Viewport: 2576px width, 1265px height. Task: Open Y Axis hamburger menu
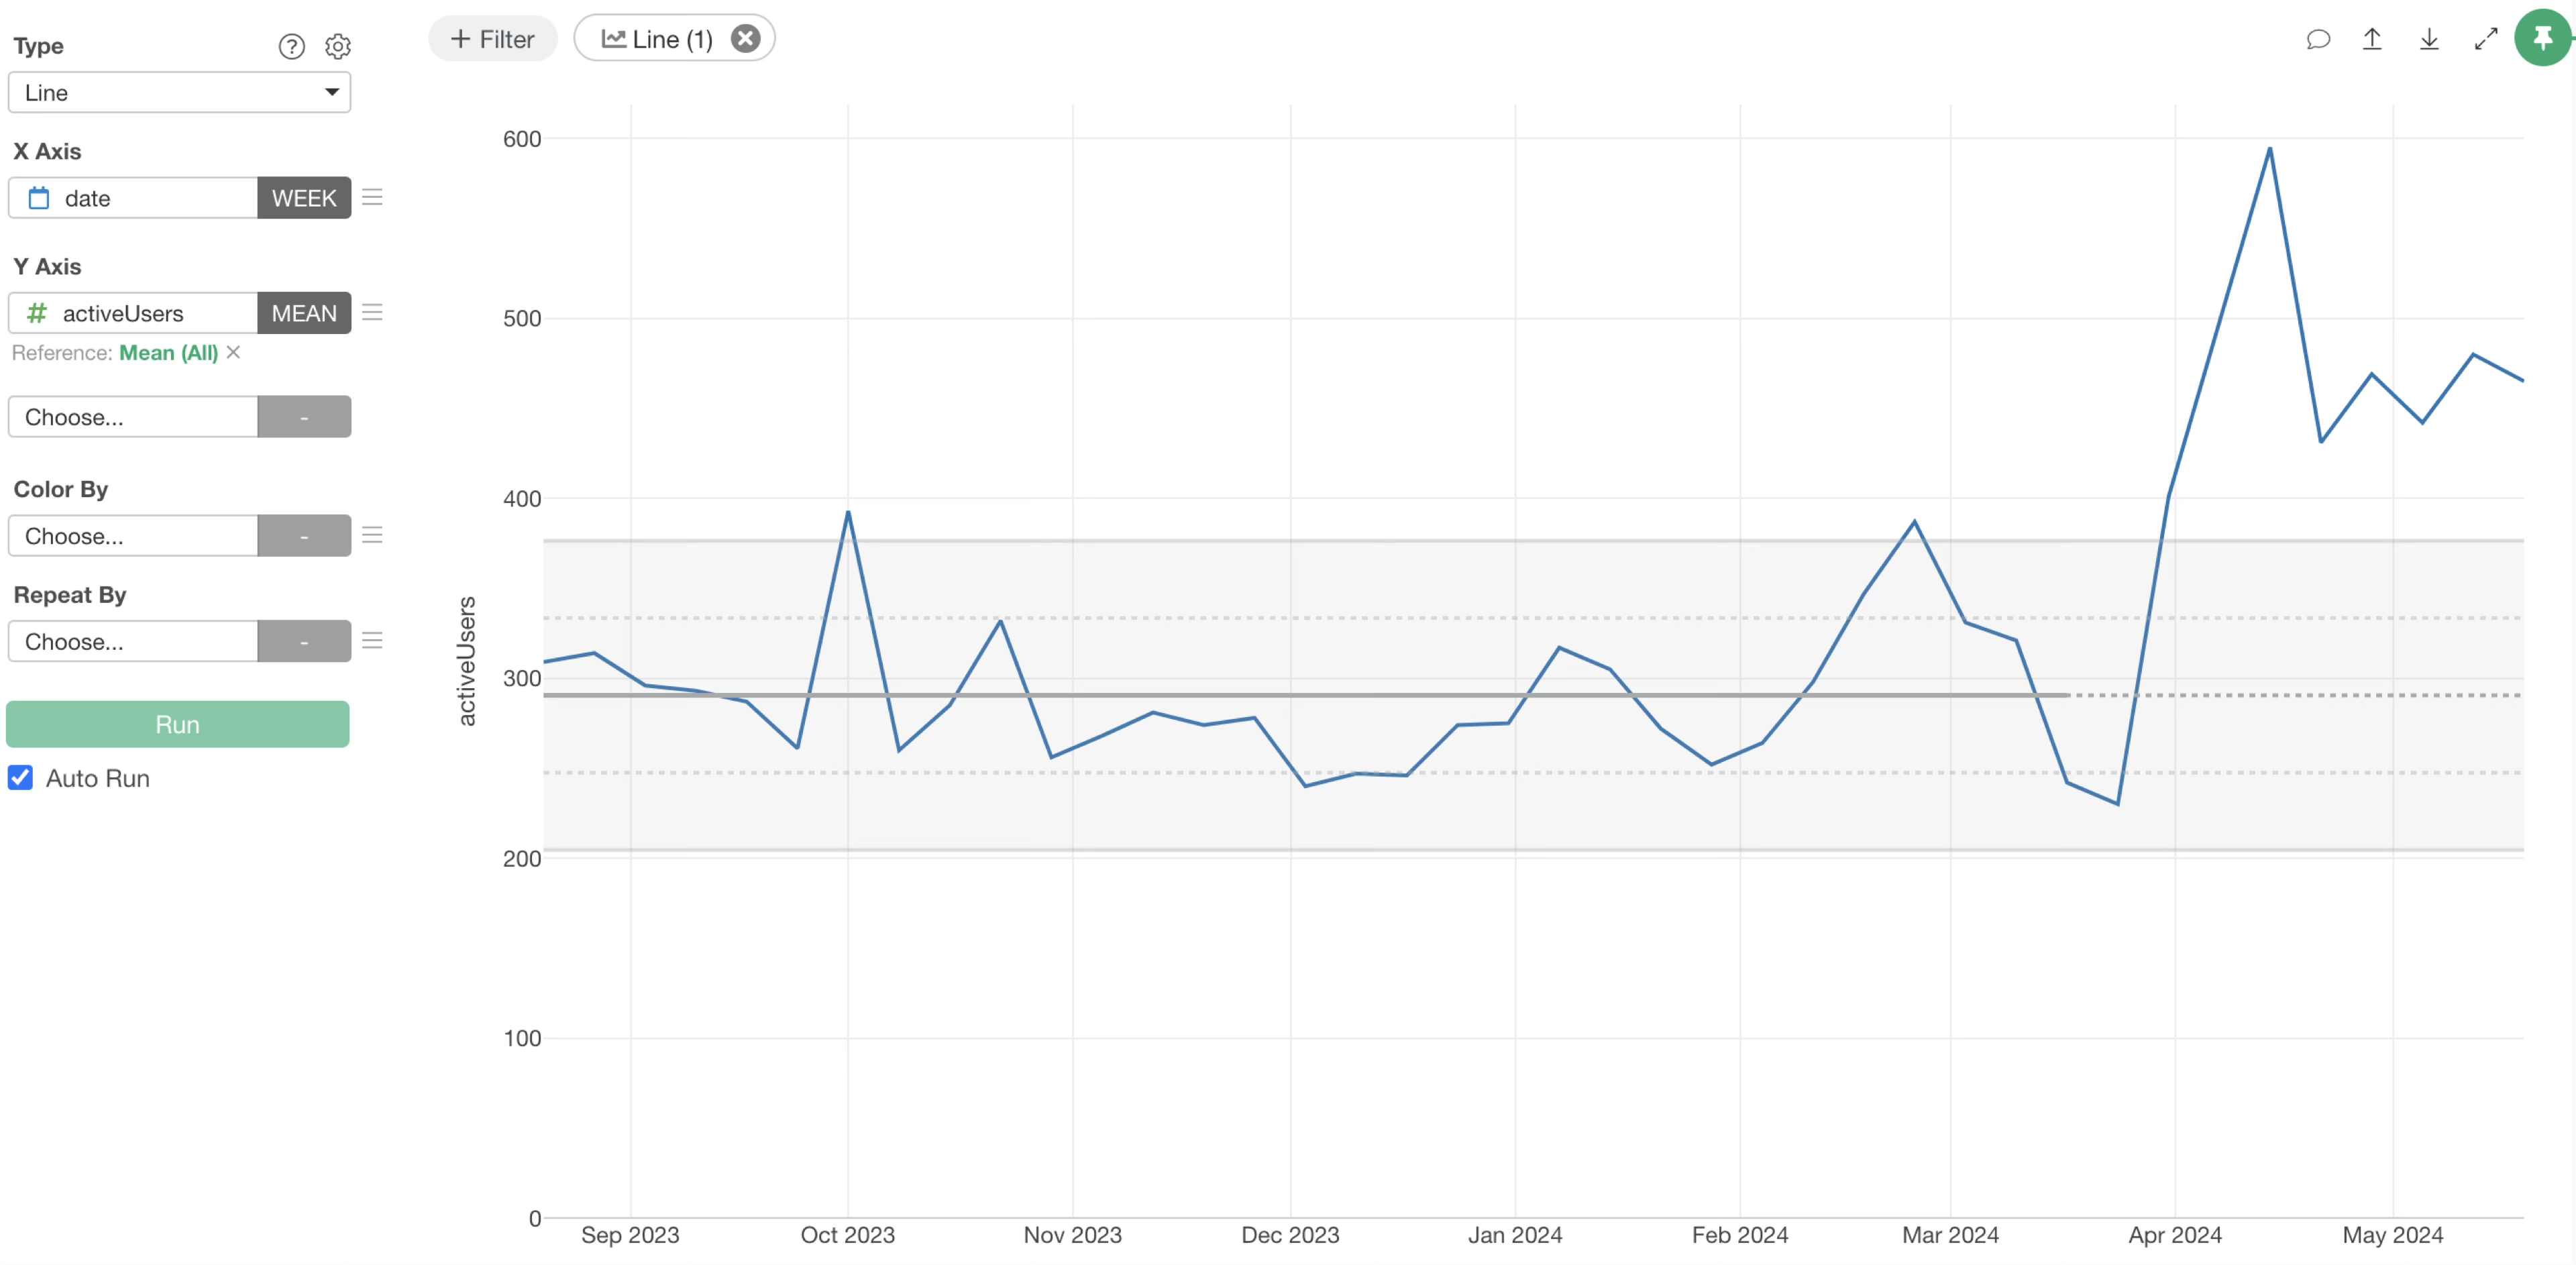pos(372,313)
